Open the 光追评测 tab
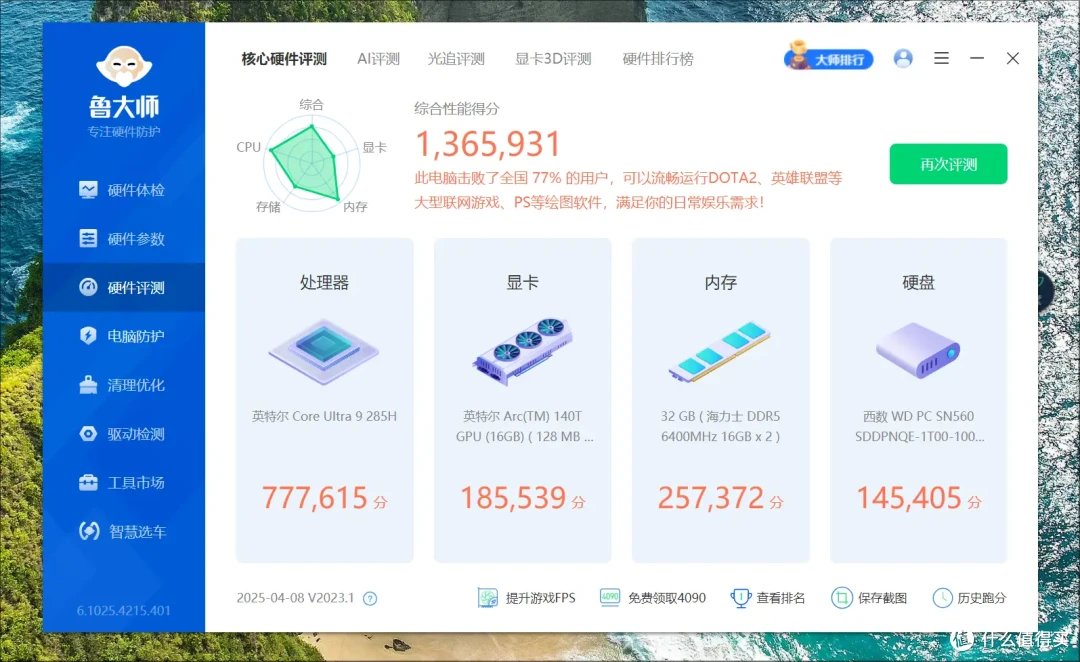 tap(456, 59)
